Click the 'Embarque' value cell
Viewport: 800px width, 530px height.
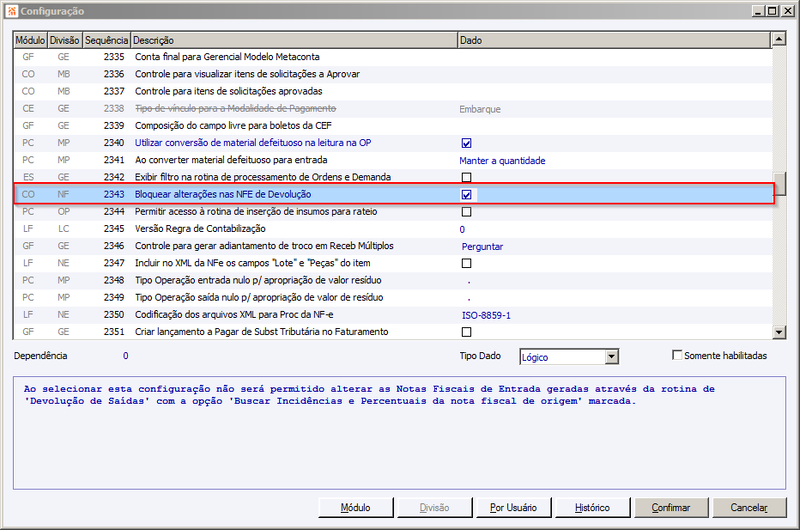click(x=480, y=109)
